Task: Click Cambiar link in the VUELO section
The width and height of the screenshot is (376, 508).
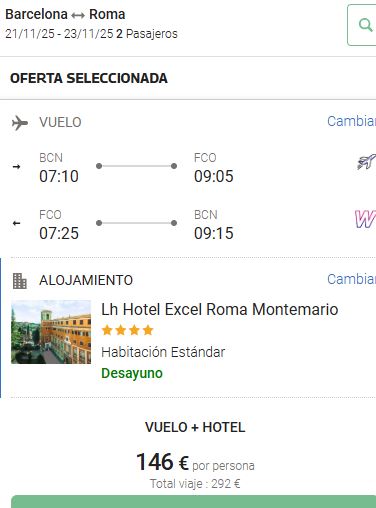Action: point(351,121)
